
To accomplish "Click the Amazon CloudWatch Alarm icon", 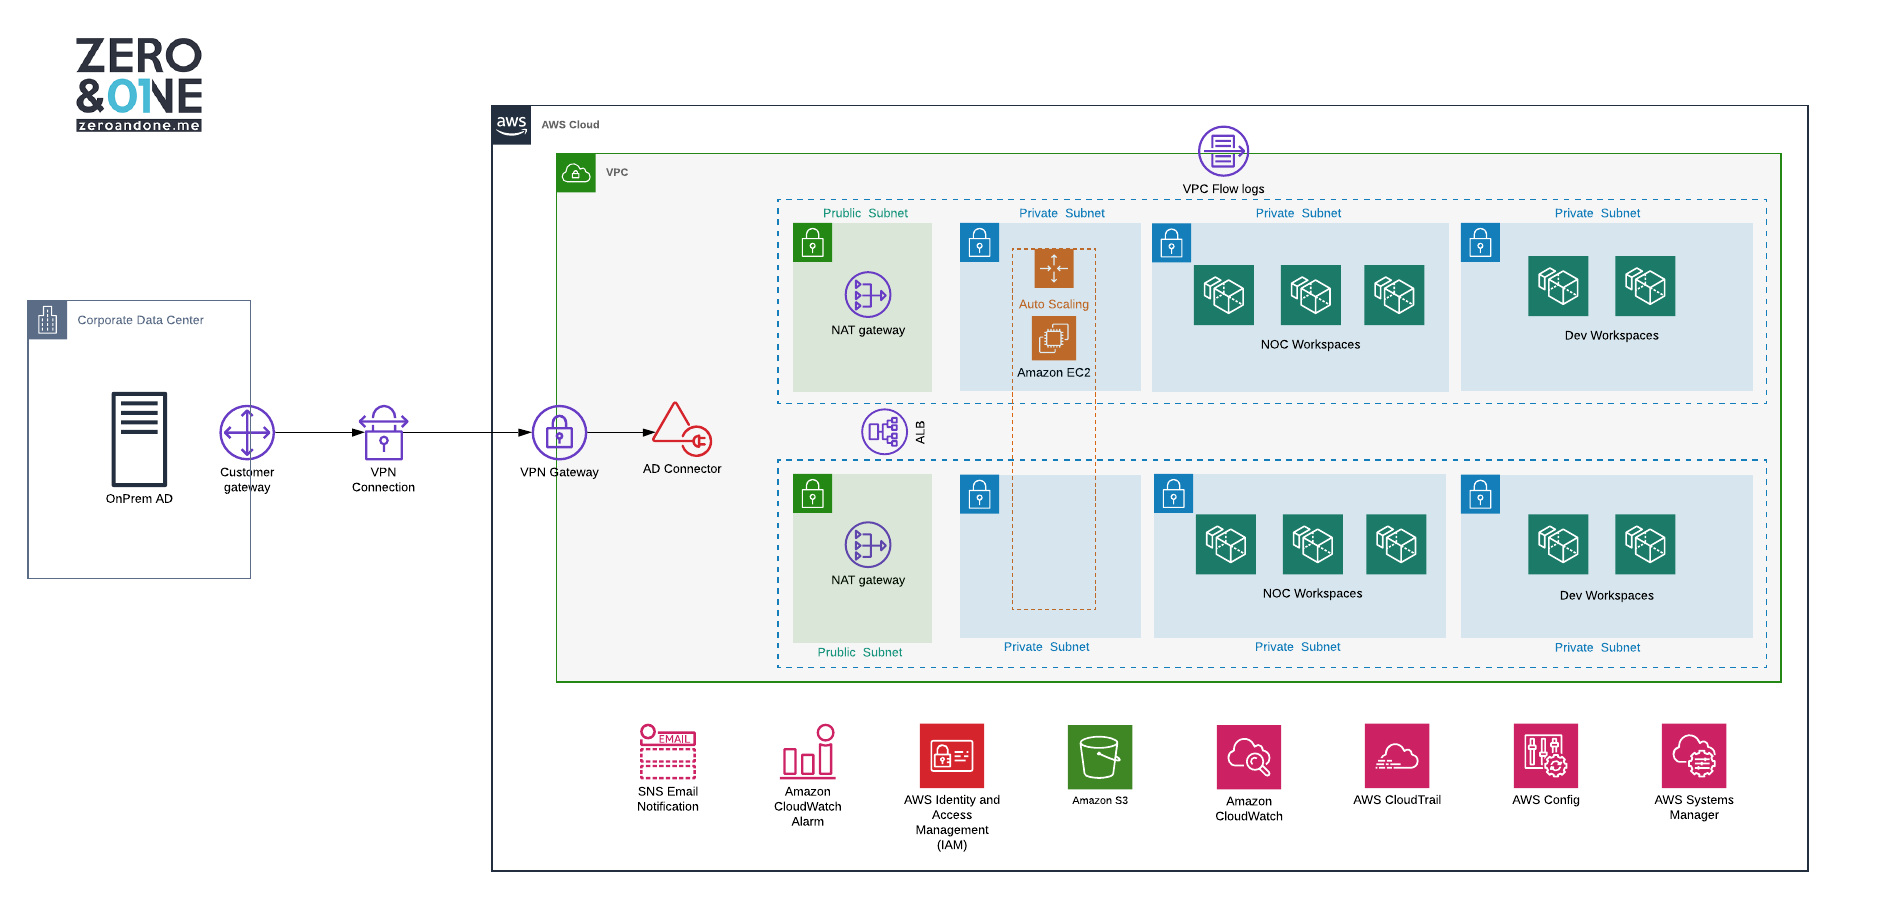I will (808, 752).
